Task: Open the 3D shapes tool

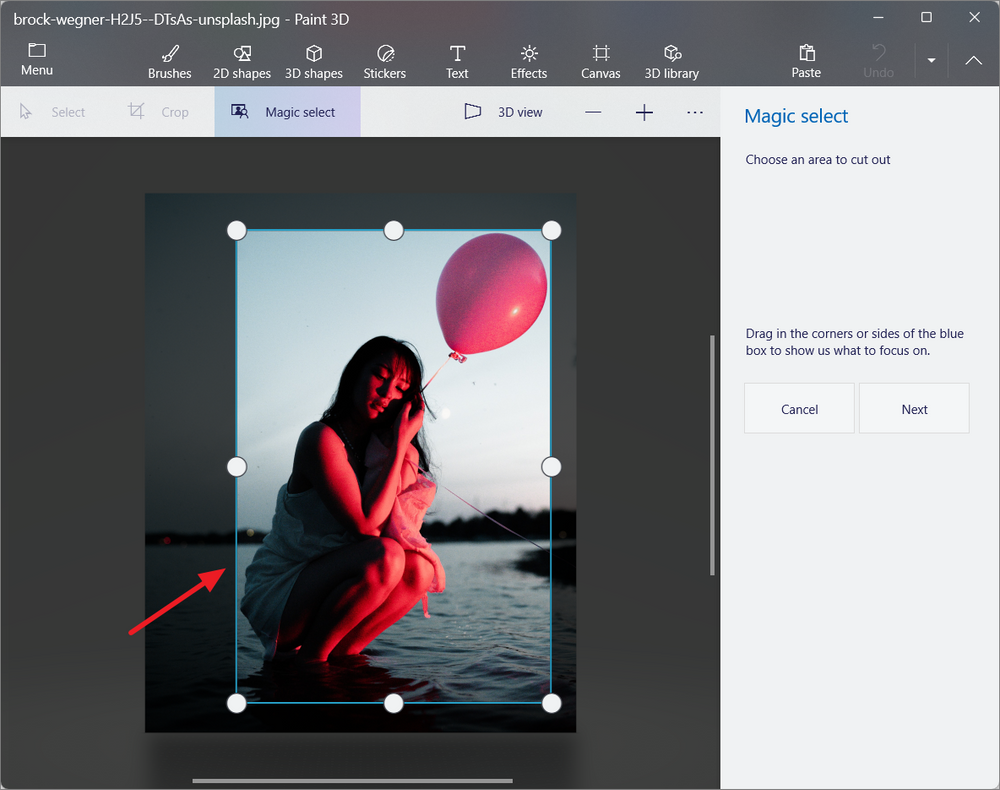Action: 313,60
